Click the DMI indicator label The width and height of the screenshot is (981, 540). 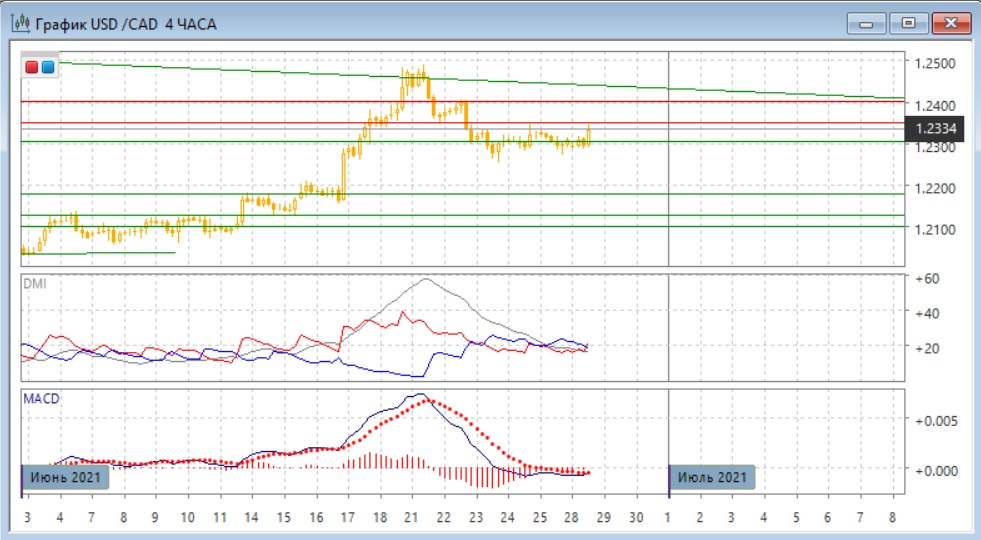tap(35, 283)
